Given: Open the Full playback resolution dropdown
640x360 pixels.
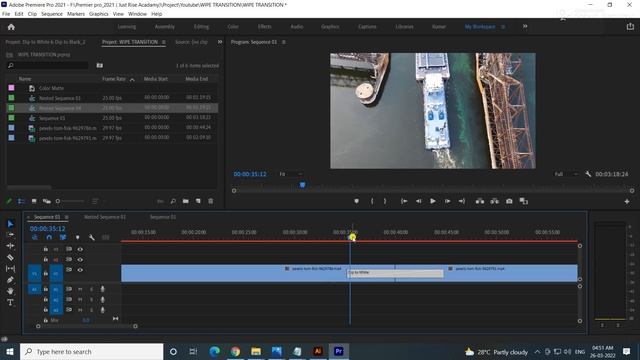Looking at the screenshot, I should pyautogui.click(x=565, y=174).
